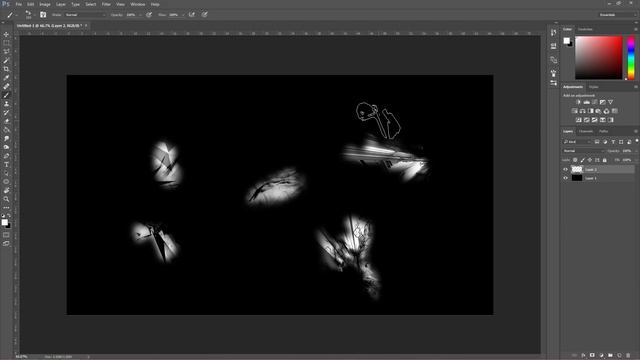
Task: Select the Magic Wand tool
Action: (x=6, y=60)
